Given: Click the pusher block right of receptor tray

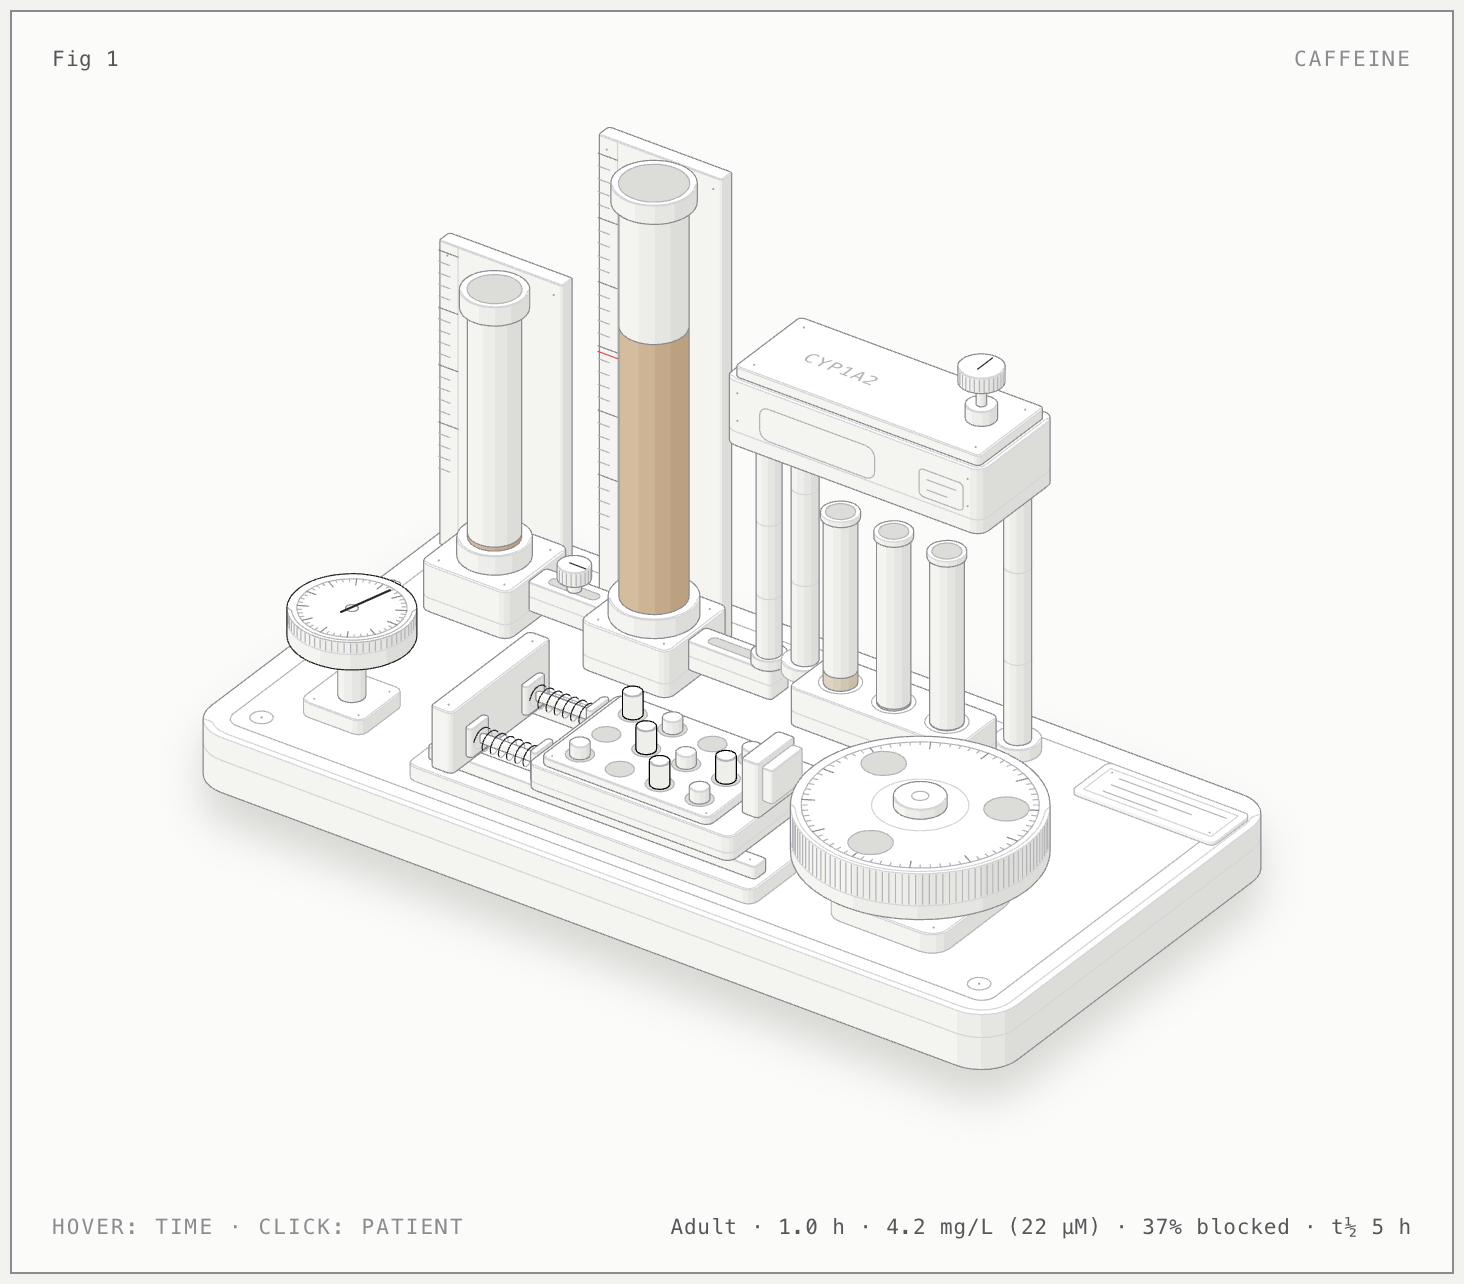Looking at the screenshot, I should (x=772, y=773).
